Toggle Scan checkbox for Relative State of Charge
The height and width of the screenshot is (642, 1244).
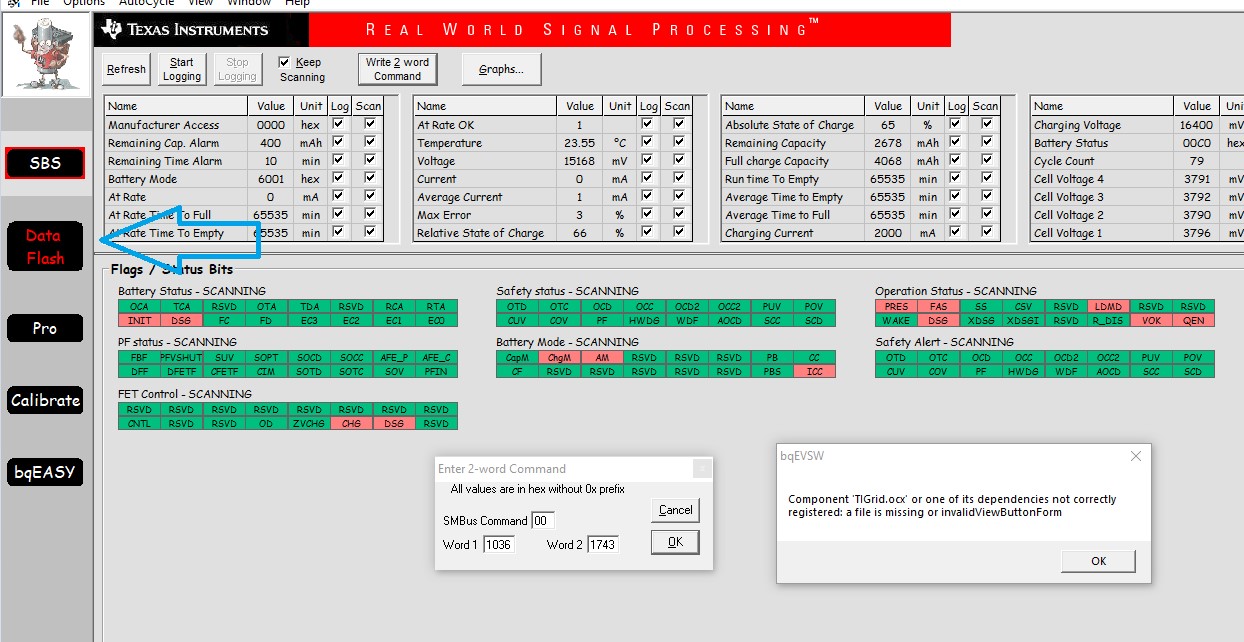[679, 233]
